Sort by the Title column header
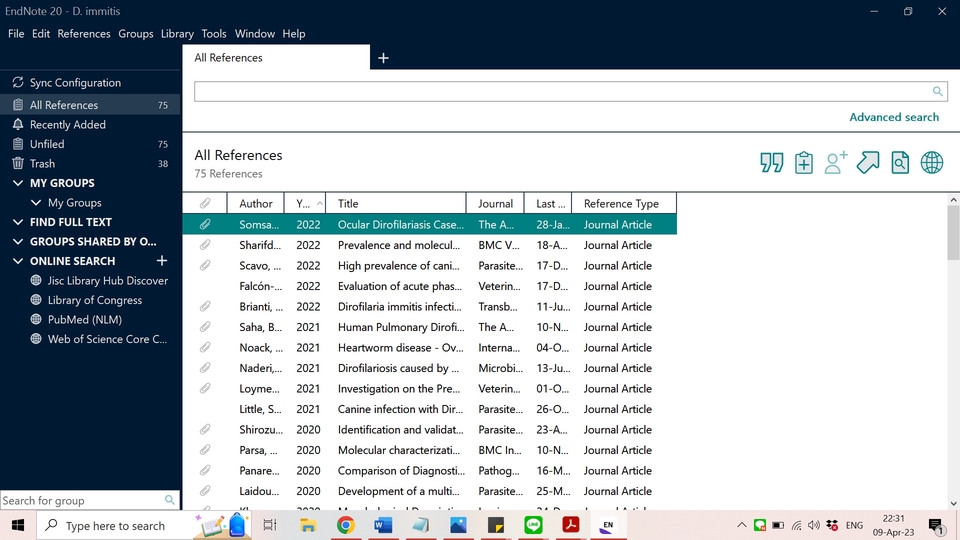Image resolution: width=960 pixels, height=540 pixels. pos(396,203)
